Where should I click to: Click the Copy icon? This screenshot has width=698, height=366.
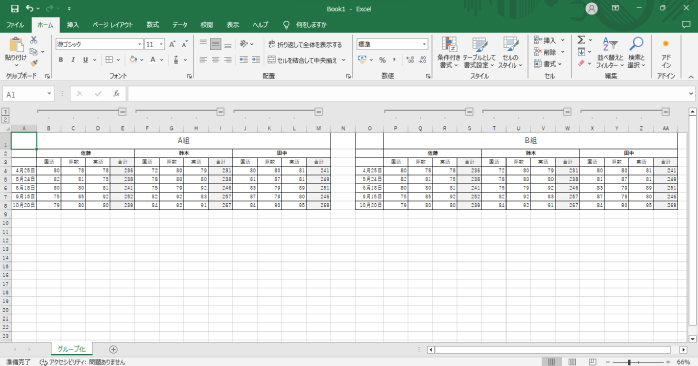pos(34,52)
